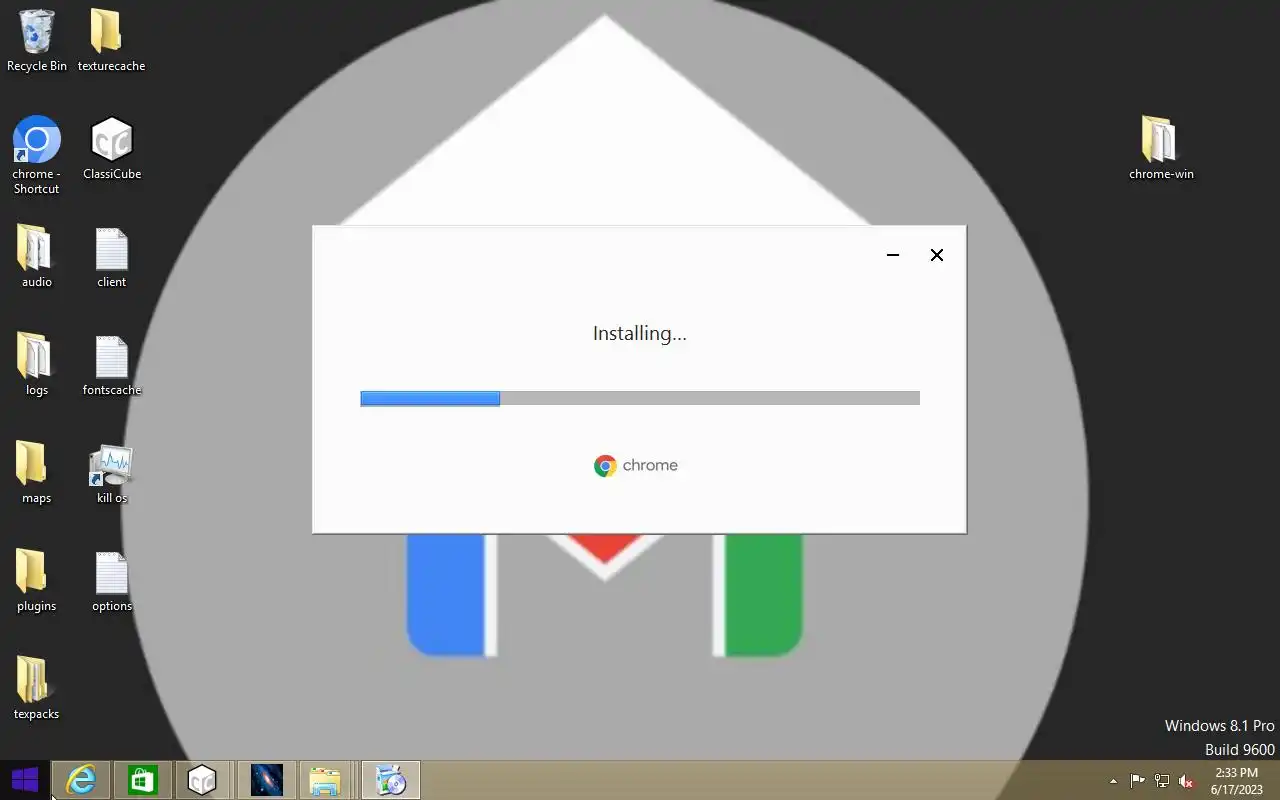Select the audio folder icon

[x=37, y=257]
